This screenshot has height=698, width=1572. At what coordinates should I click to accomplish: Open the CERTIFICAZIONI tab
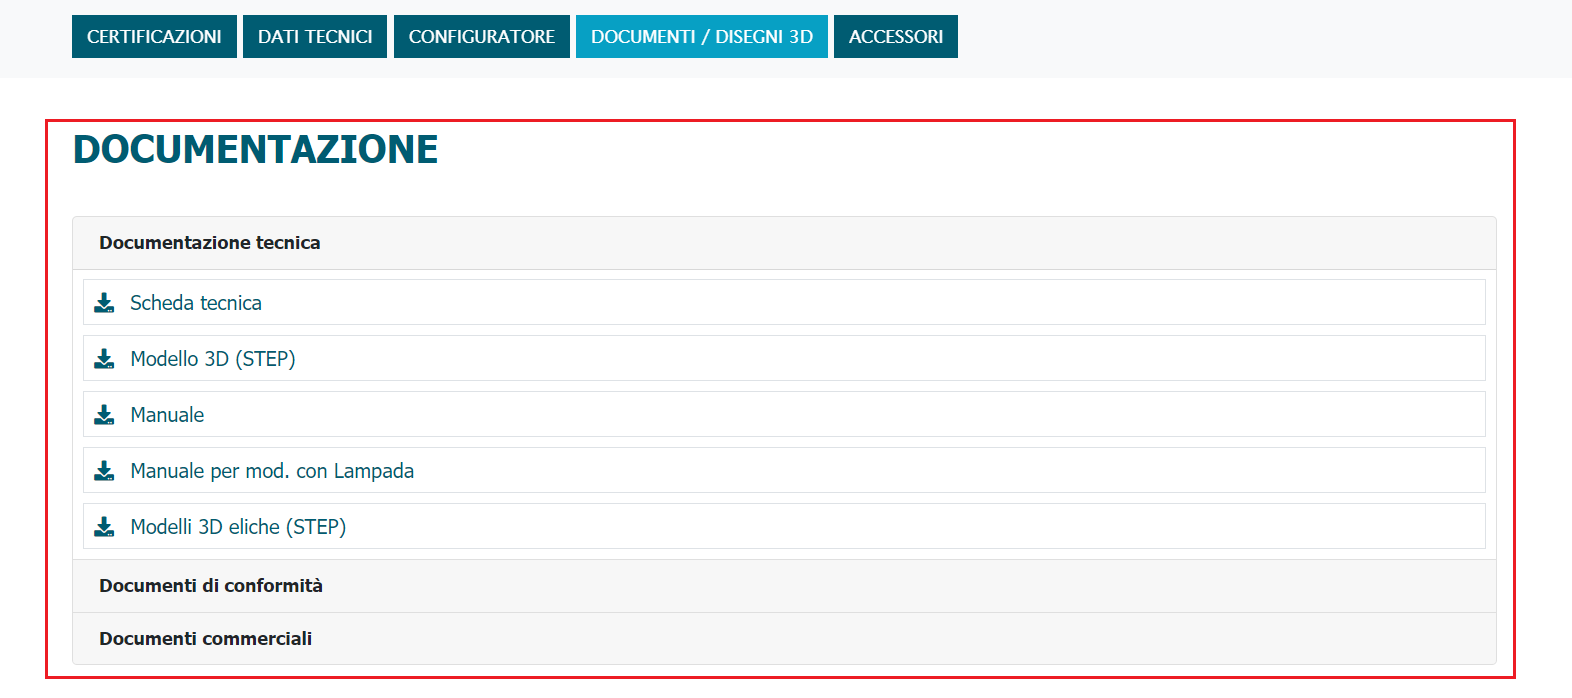click(154, 37)
